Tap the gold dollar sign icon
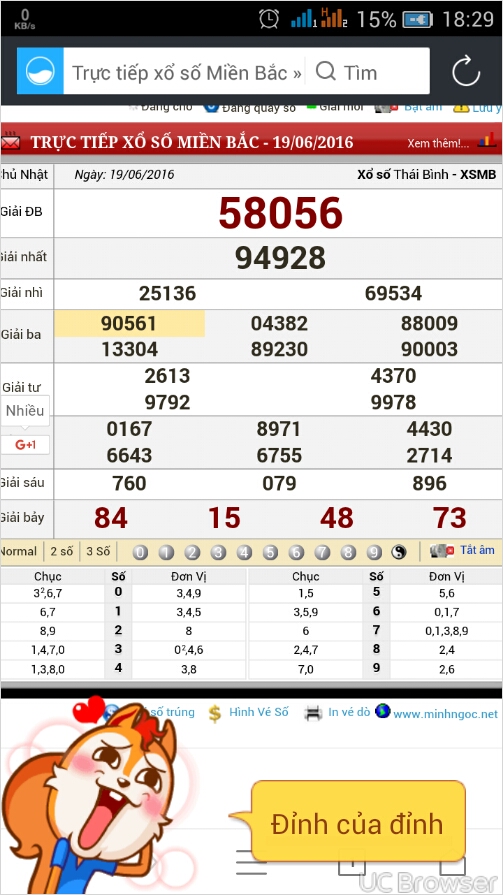 (x=215, y=713)
